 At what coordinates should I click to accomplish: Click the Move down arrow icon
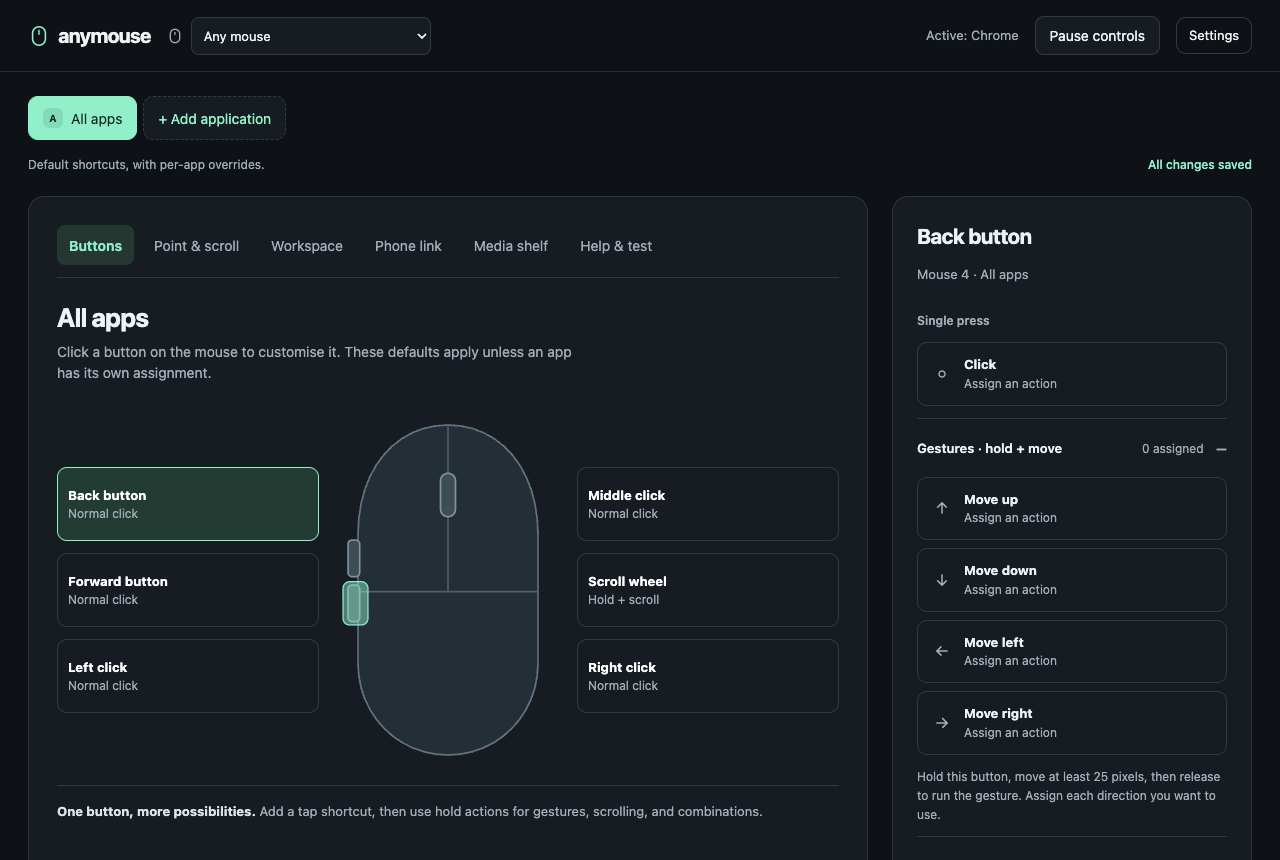tap(942, 580)
